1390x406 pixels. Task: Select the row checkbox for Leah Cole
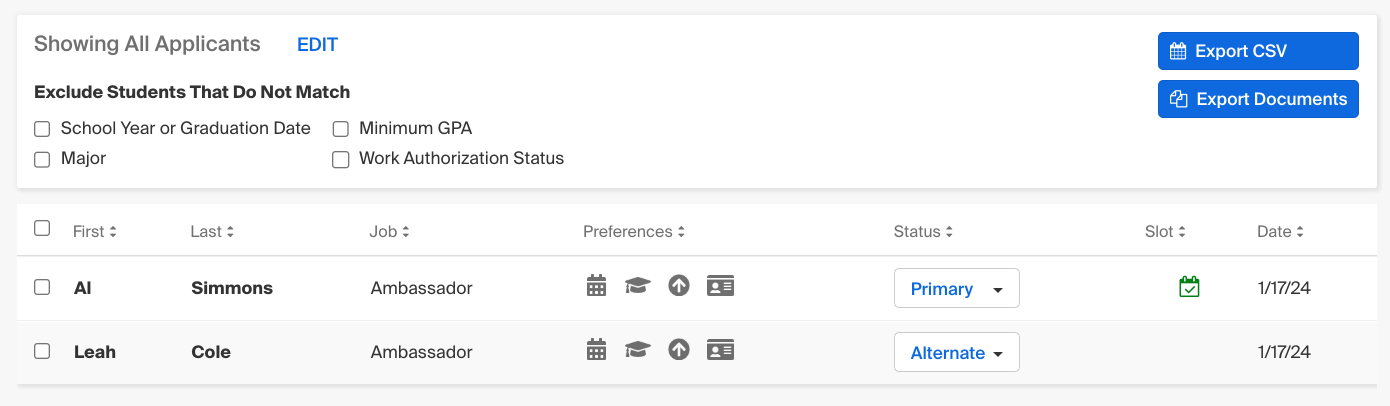click(42, 351)
